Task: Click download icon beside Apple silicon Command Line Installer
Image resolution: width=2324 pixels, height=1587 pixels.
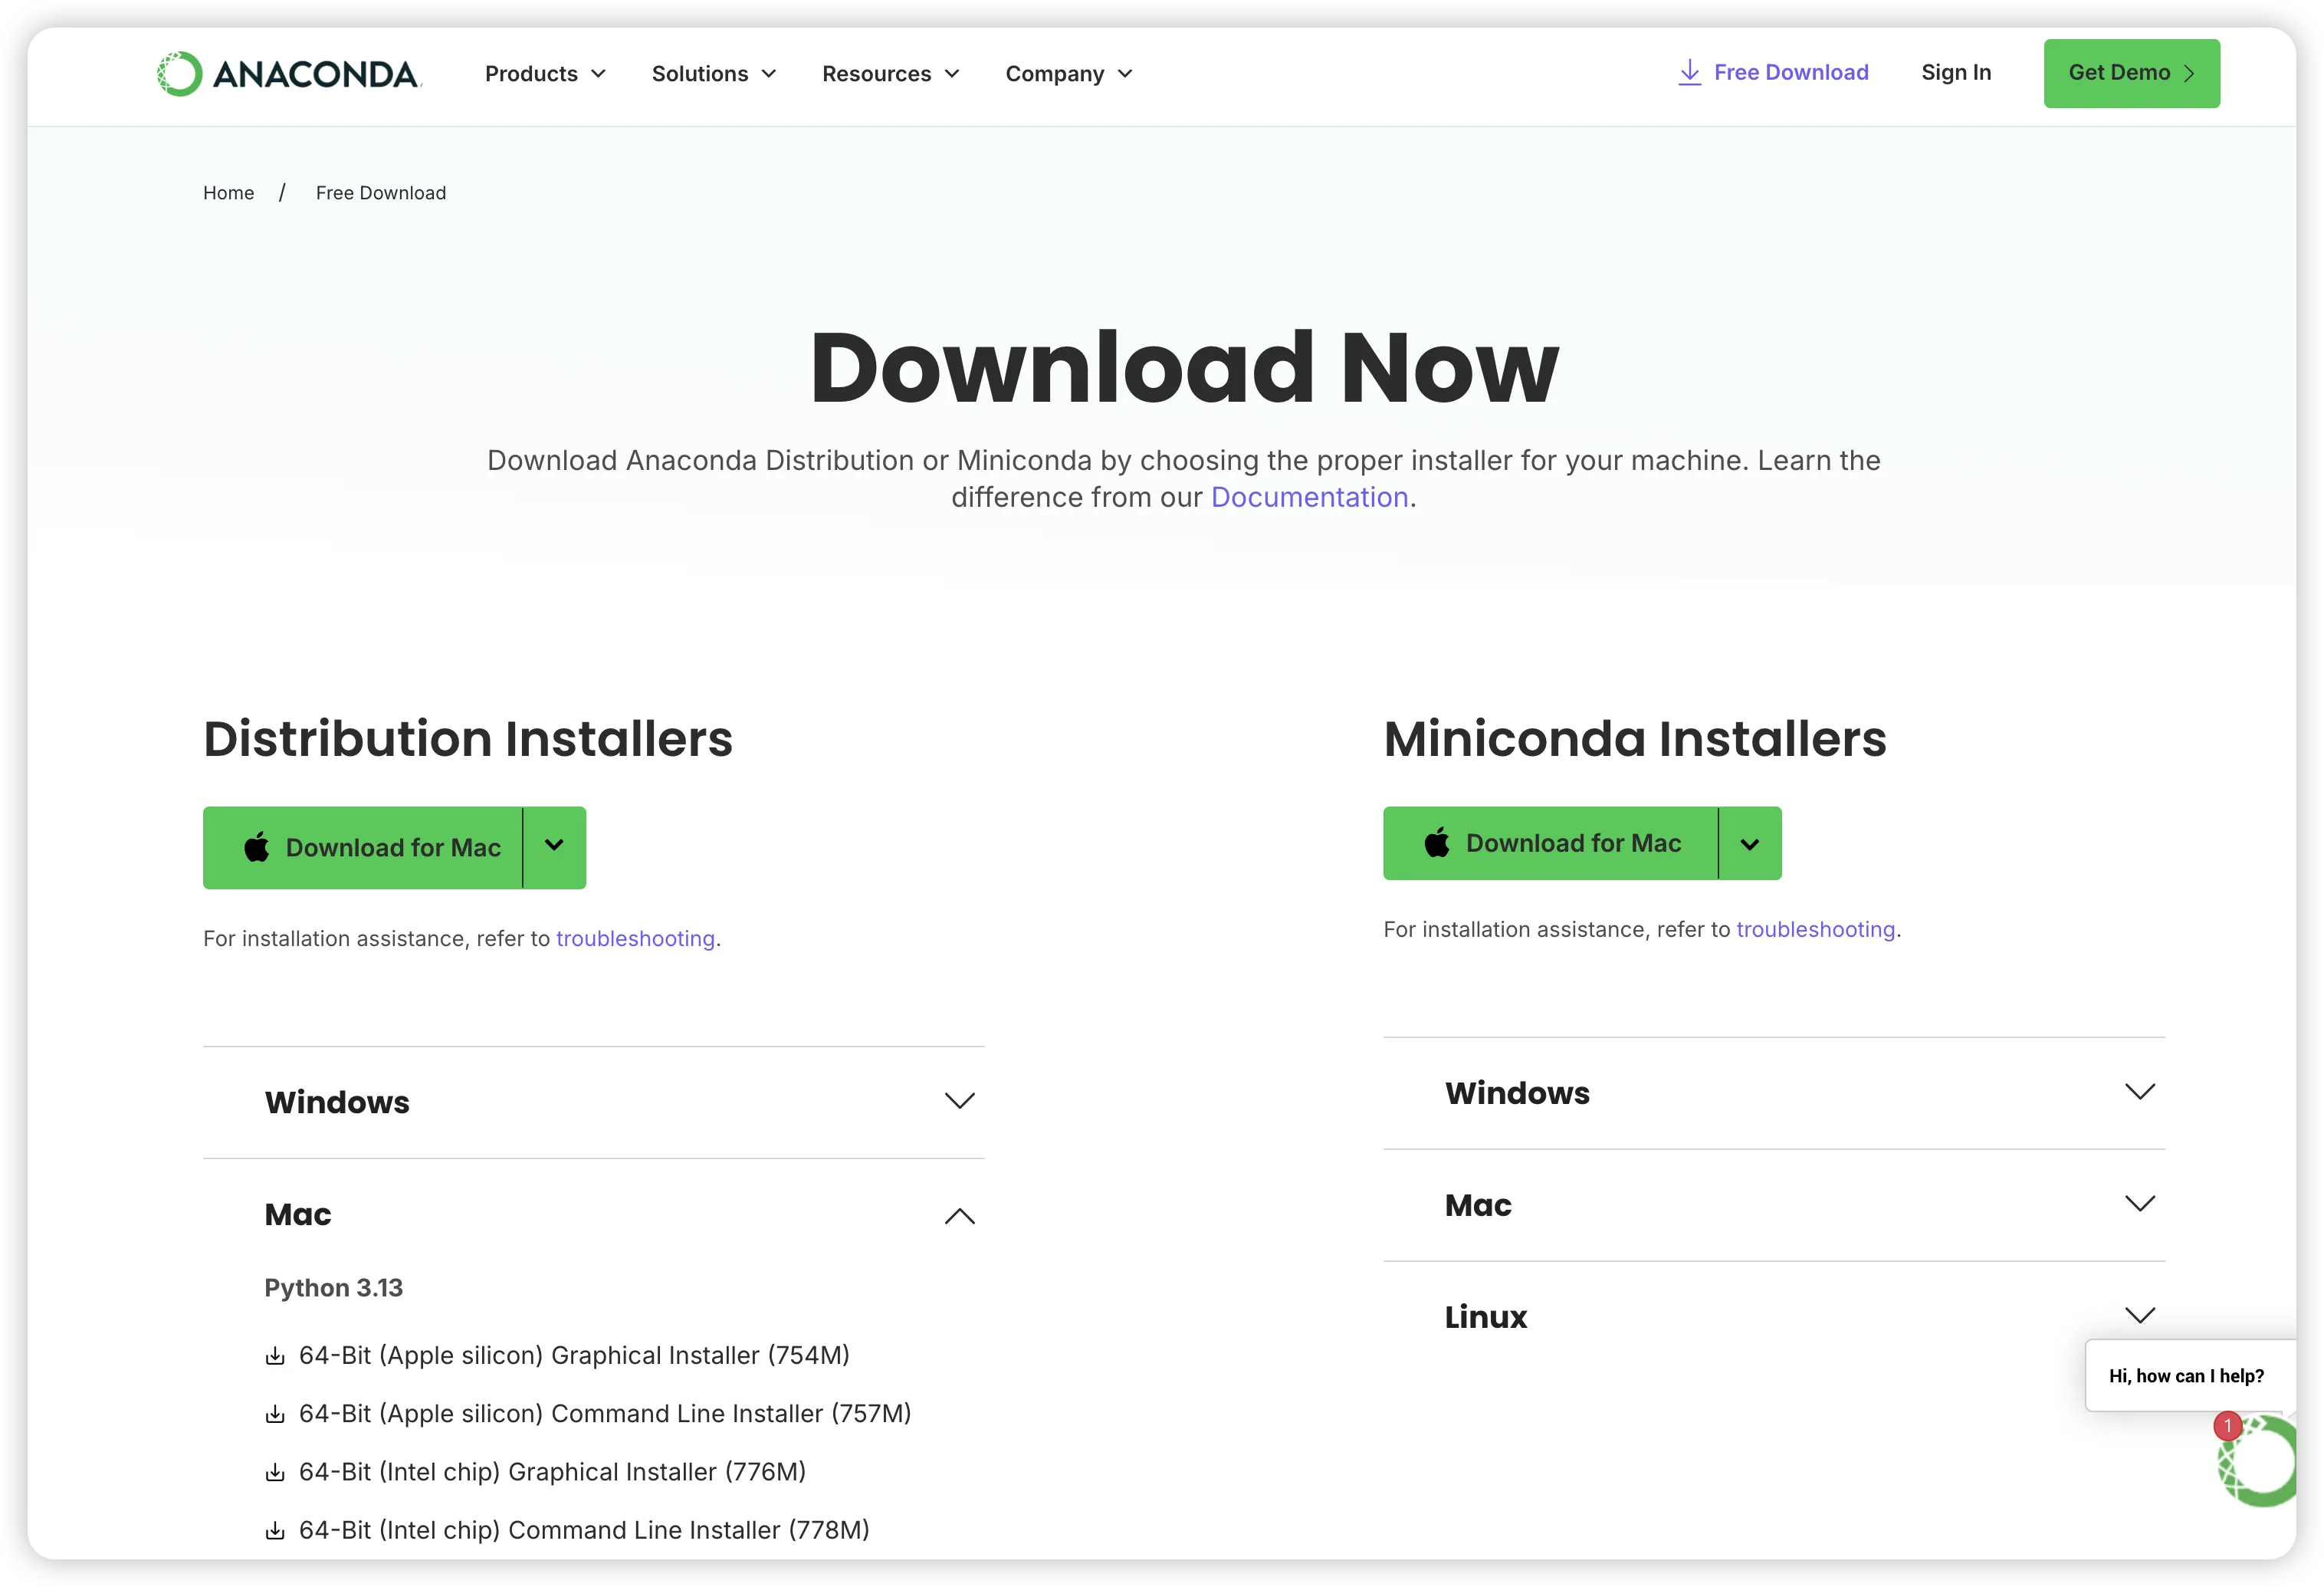Action: [275, 1414]
